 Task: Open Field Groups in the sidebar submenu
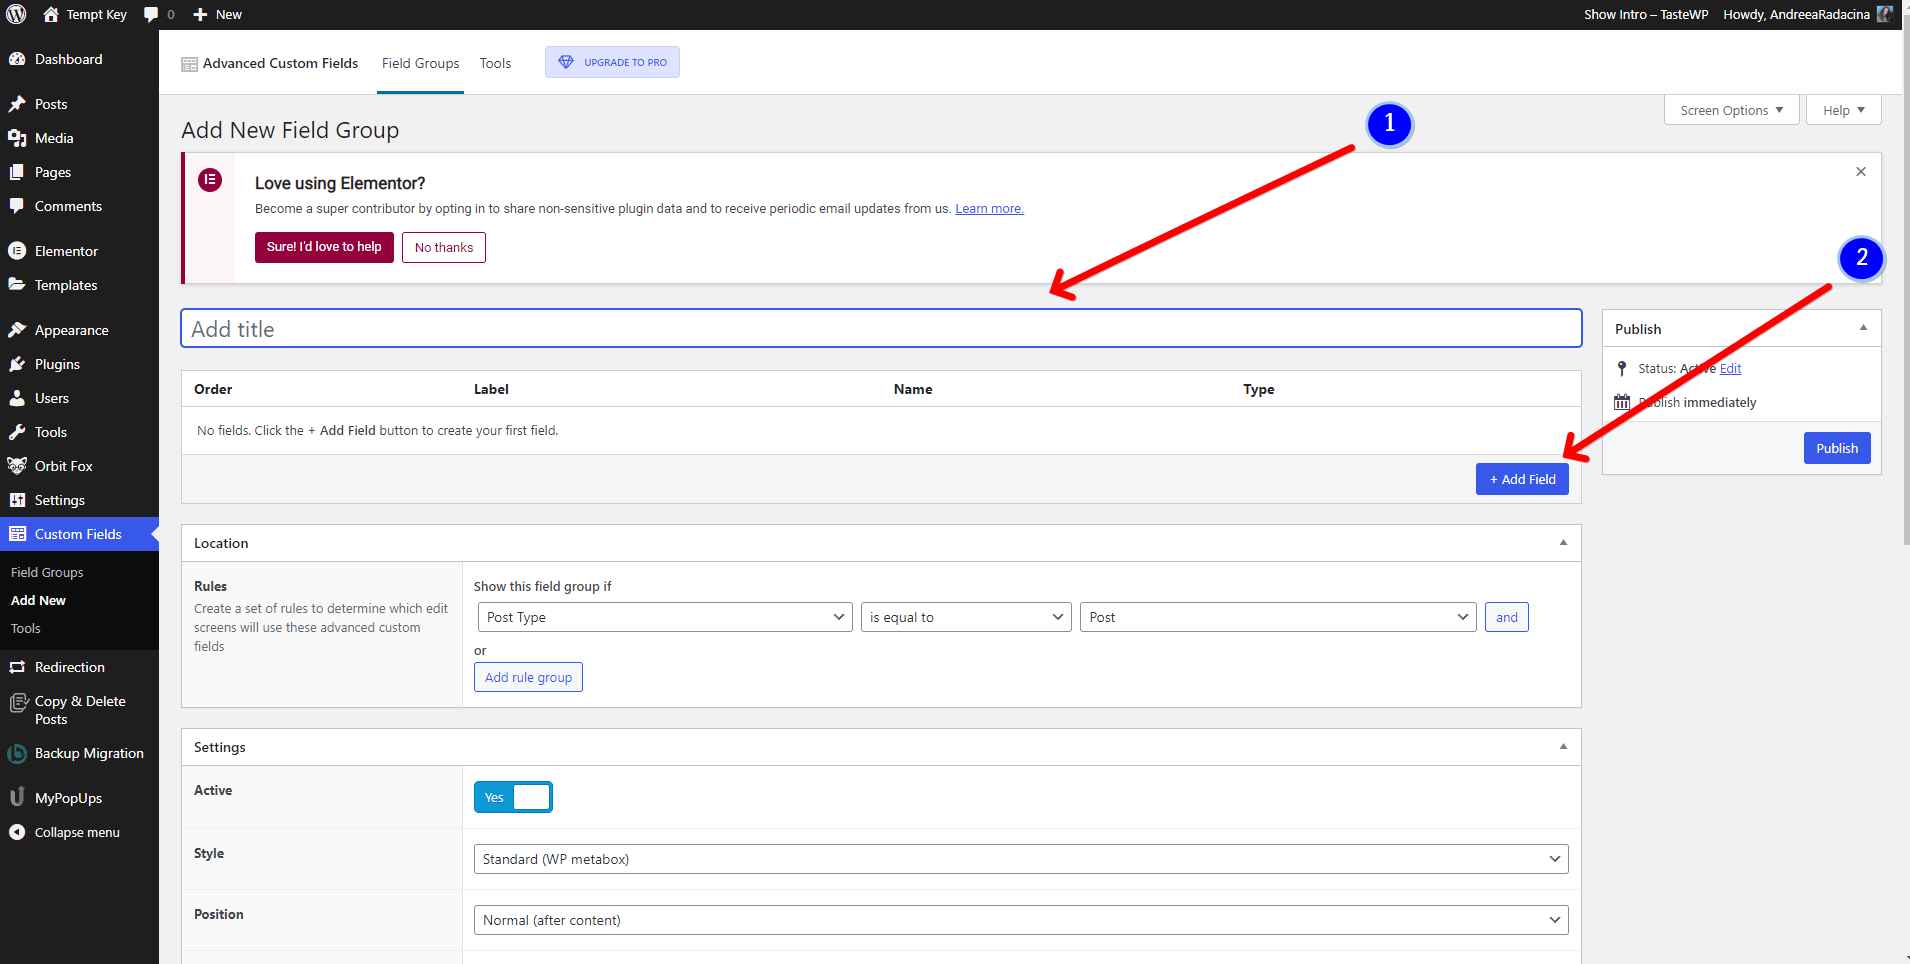coord(47,572)
